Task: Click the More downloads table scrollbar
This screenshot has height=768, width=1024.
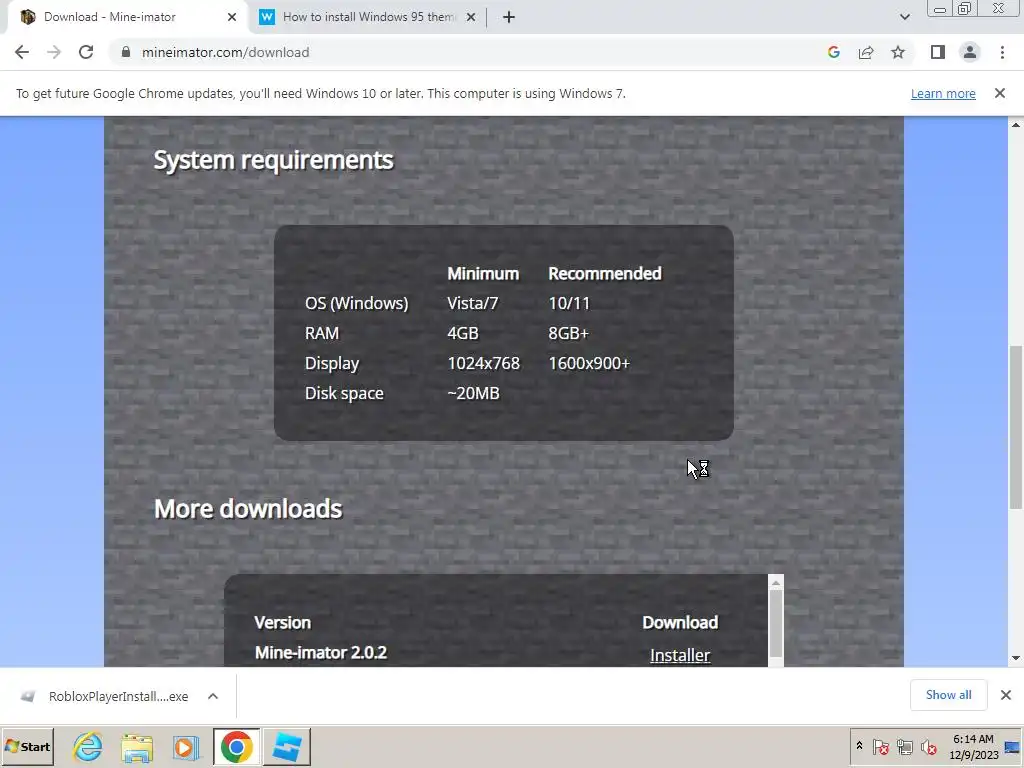Action: coord(776,624)
